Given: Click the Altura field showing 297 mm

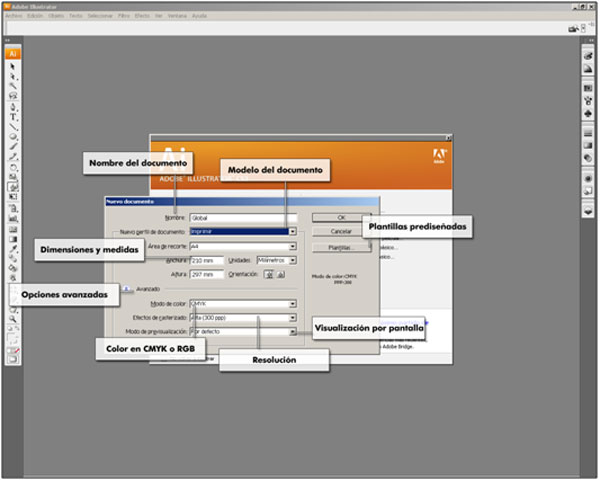Looking at the screenshot, I should [207, 274].
